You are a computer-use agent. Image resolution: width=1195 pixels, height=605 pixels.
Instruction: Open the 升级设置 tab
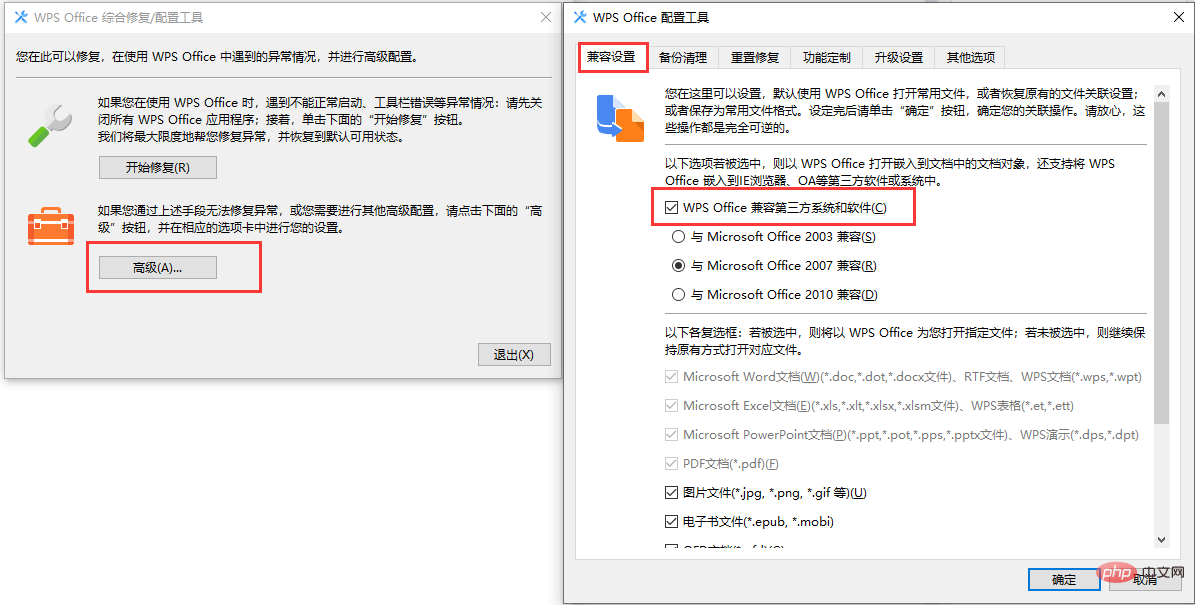click(899, 58)
